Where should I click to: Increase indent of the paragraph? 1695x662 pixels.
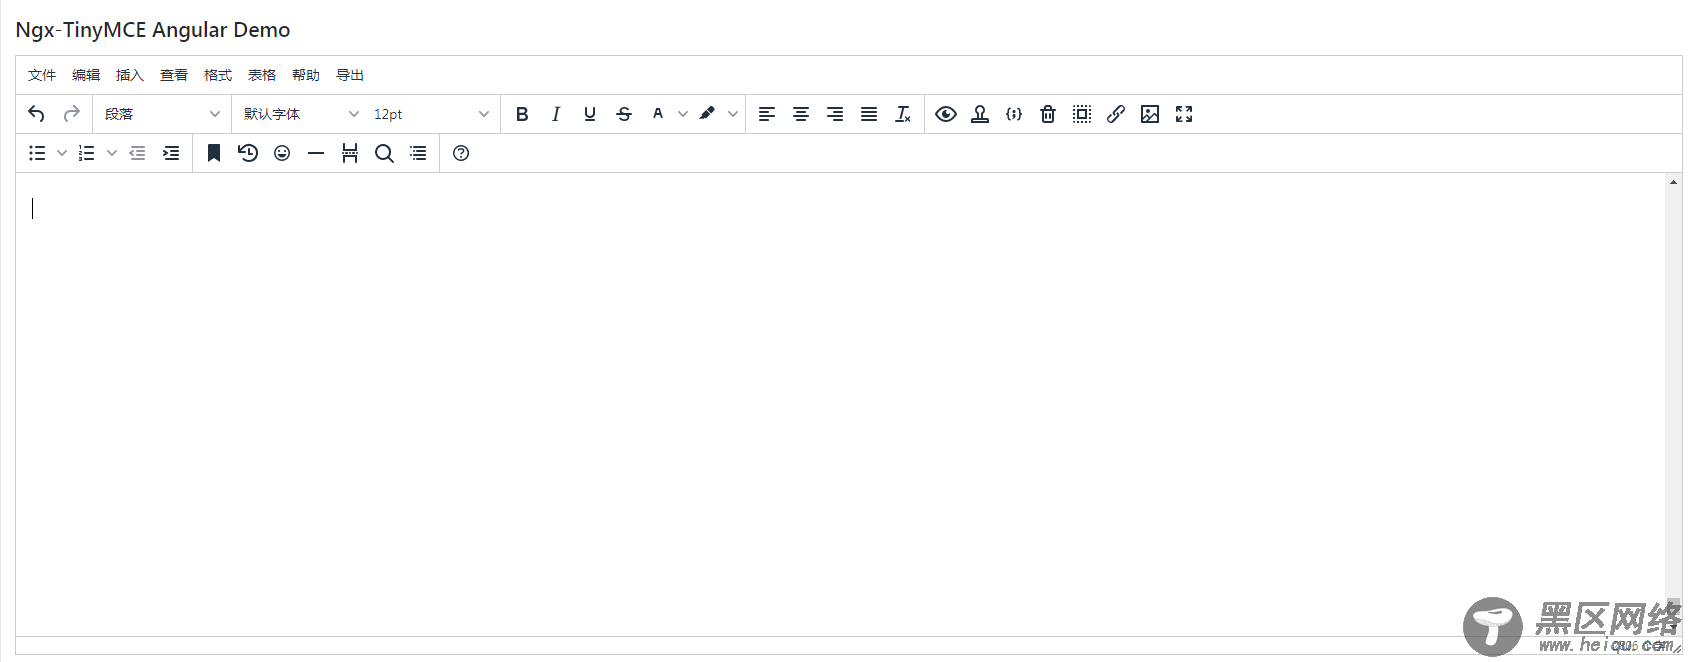click(x=171, y=153)
